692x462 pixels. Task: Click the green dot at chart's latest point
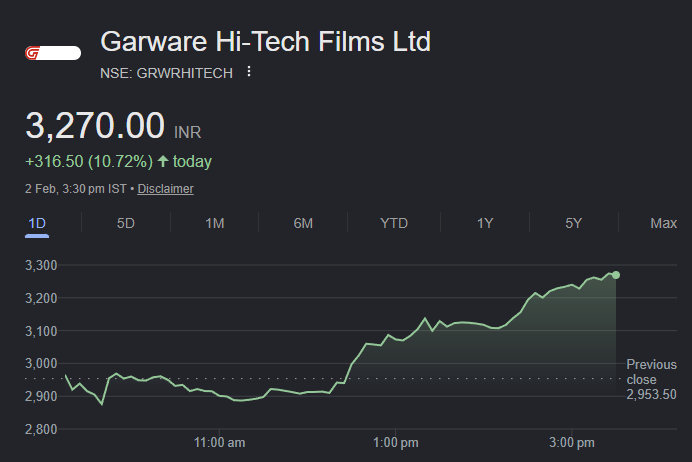(x=616, y=275)
